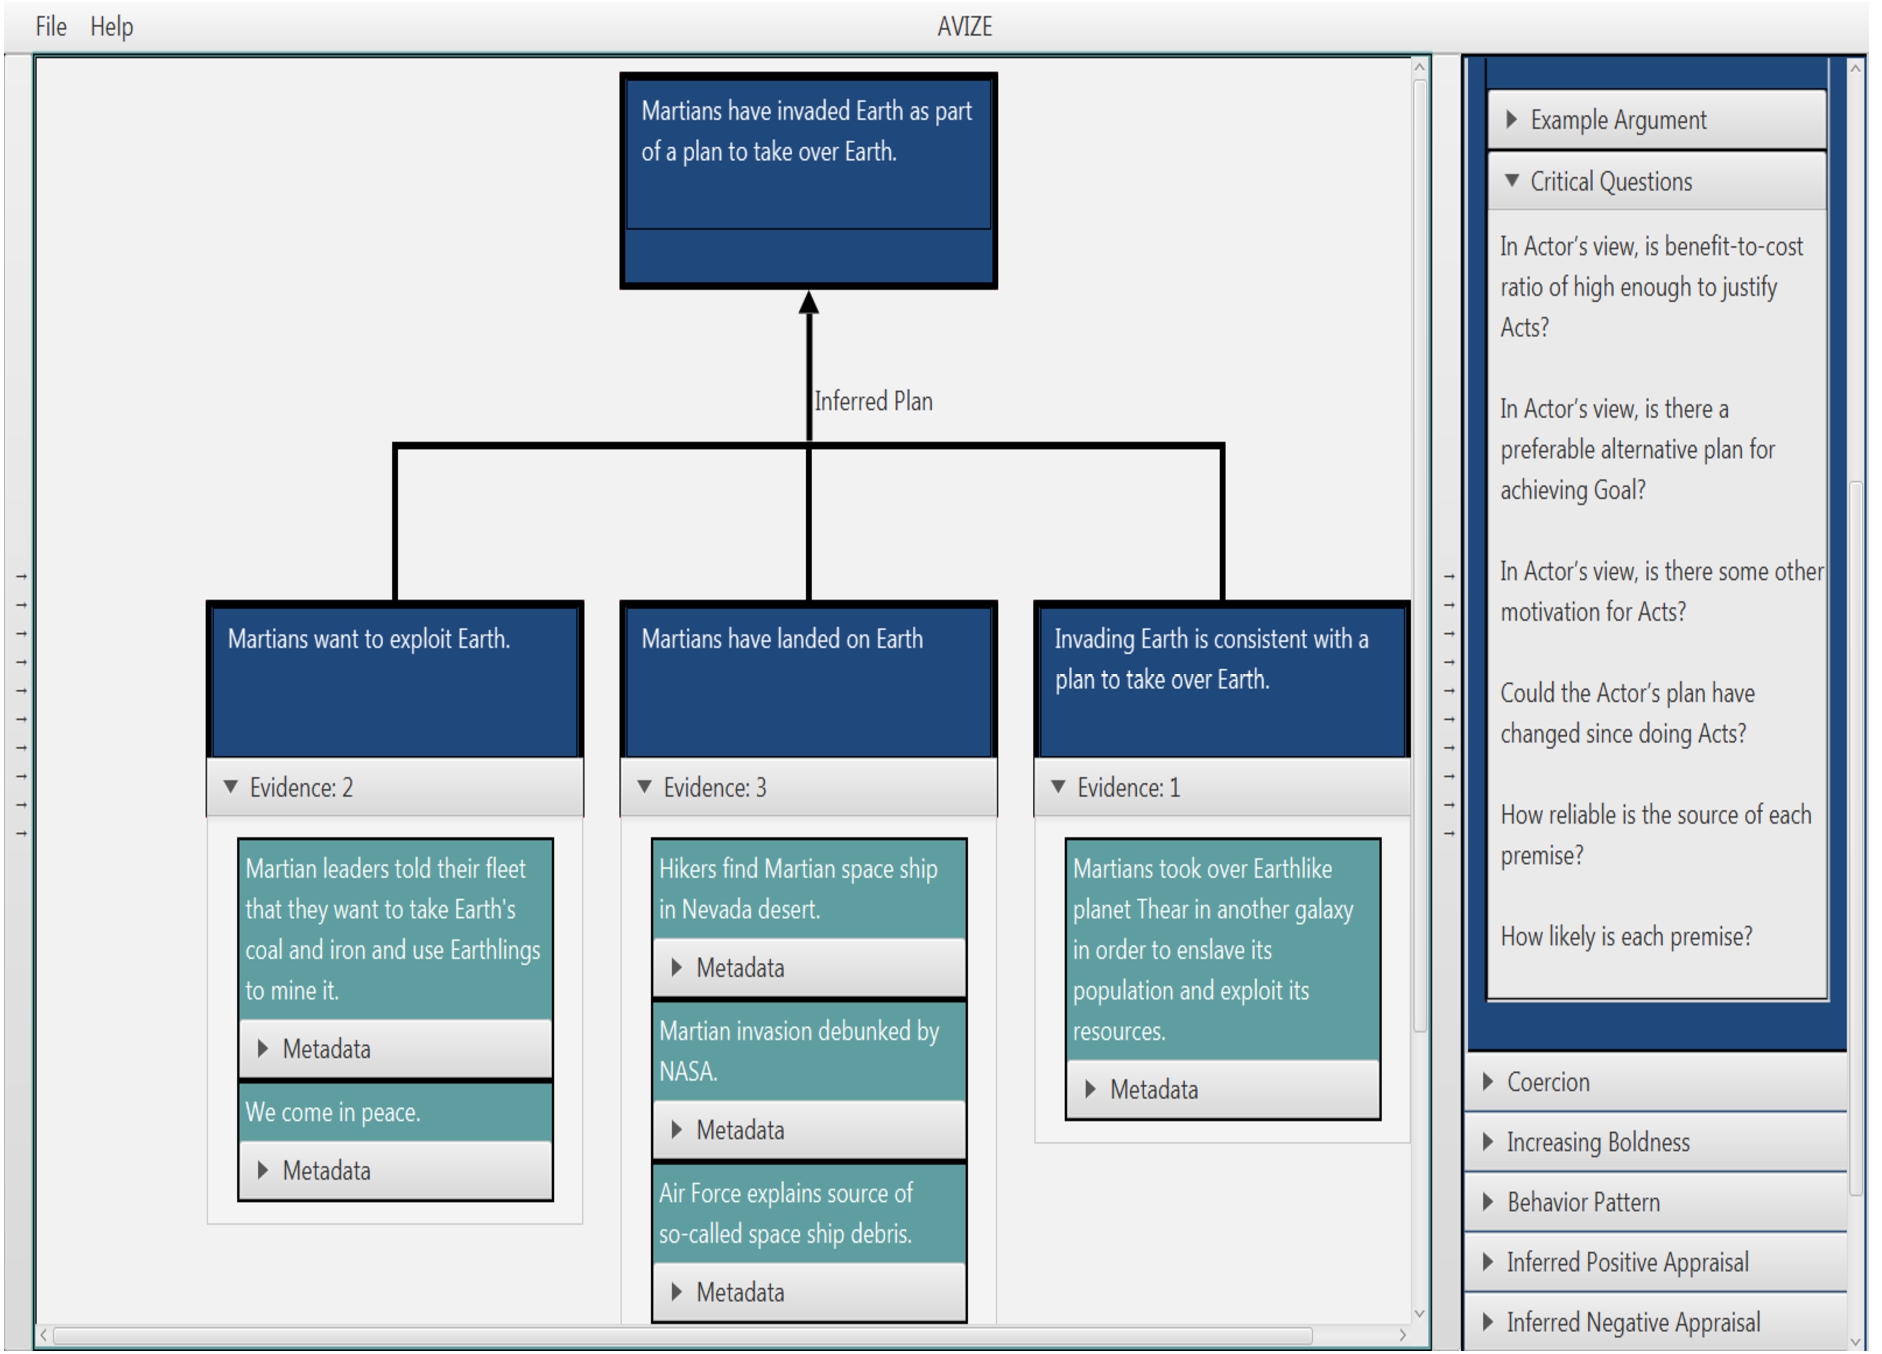Expand the Inferred Negative Appraisal scheme
This screenshot has width=1882, height=1354.
pos(1632,1323)
